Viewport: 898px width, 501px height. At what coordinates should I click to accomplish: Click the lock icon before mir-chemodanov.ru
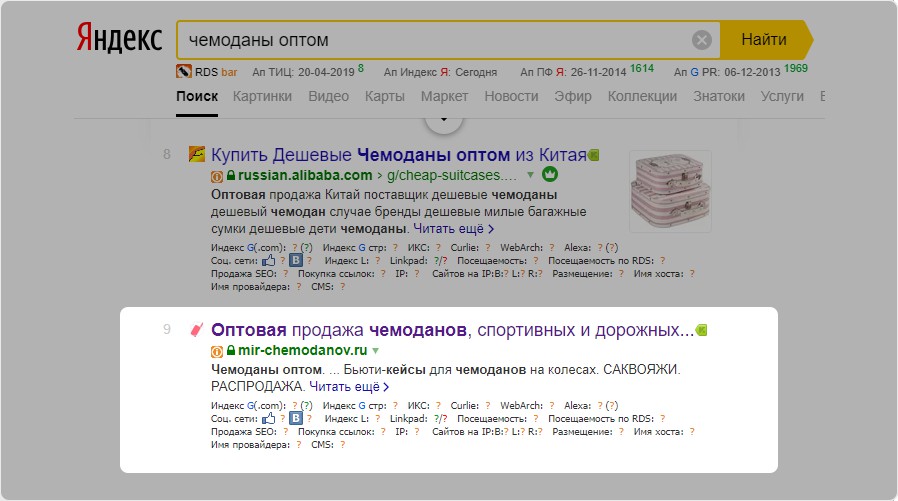[231, 350]
